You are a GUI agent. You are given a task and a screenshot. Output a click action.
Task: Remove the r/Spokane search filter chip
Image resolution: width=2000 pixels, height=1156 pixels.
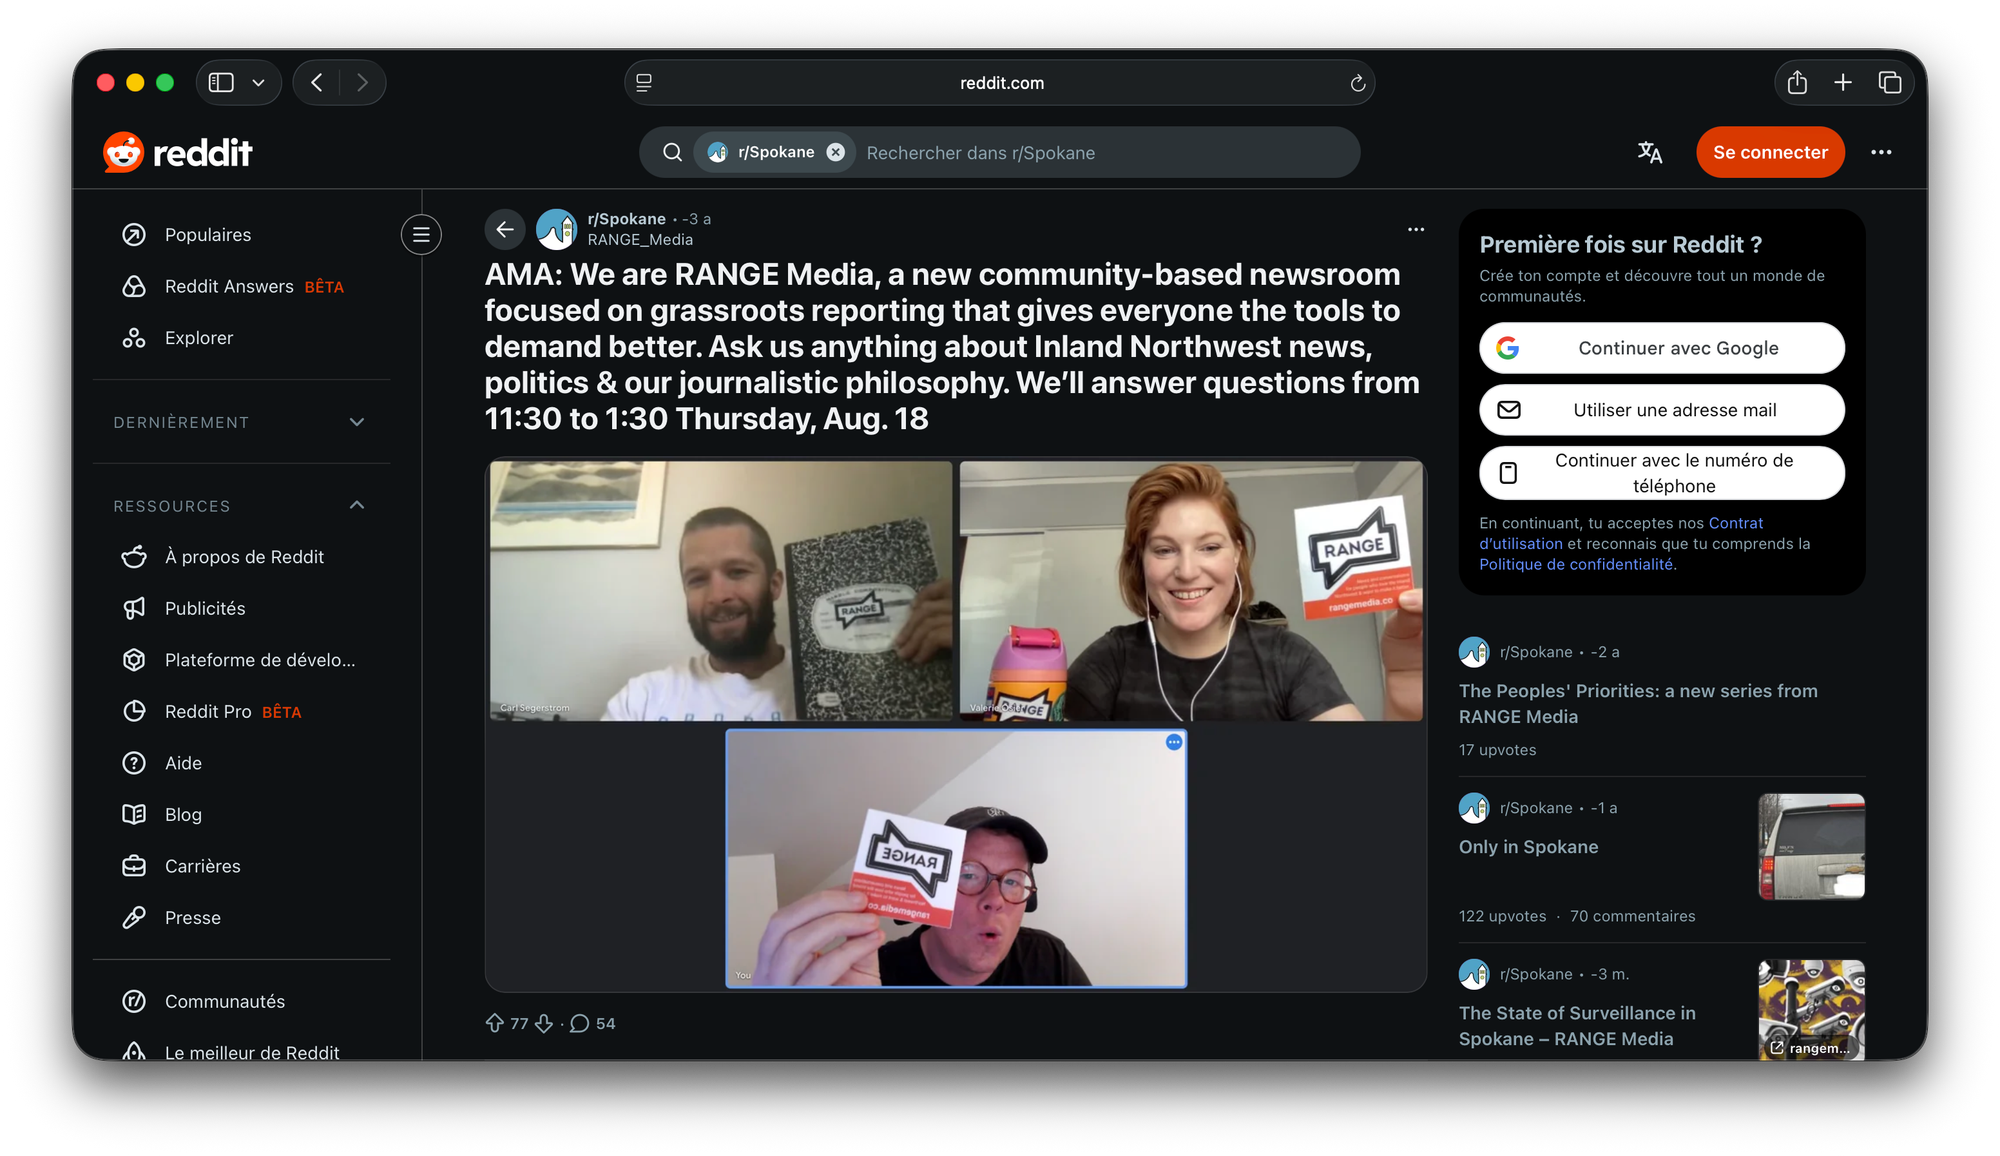click(836, 152)
